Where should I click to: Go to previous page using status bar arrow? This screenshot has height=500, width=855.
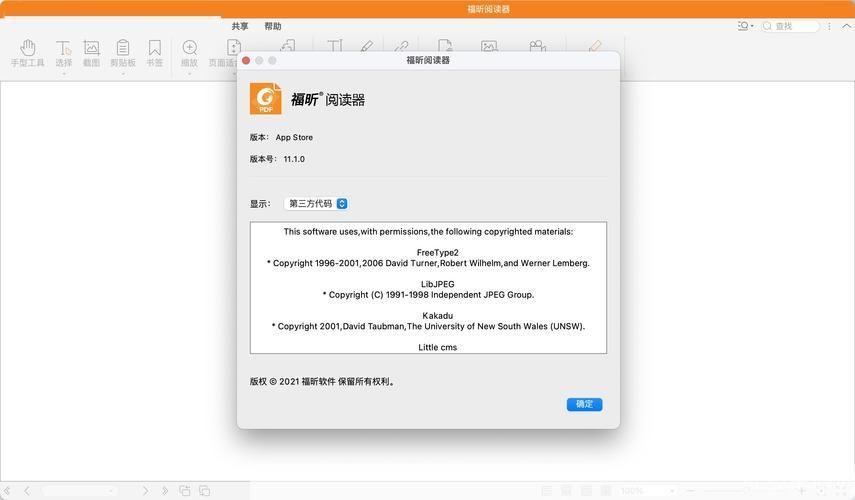(x=26, y=491)
